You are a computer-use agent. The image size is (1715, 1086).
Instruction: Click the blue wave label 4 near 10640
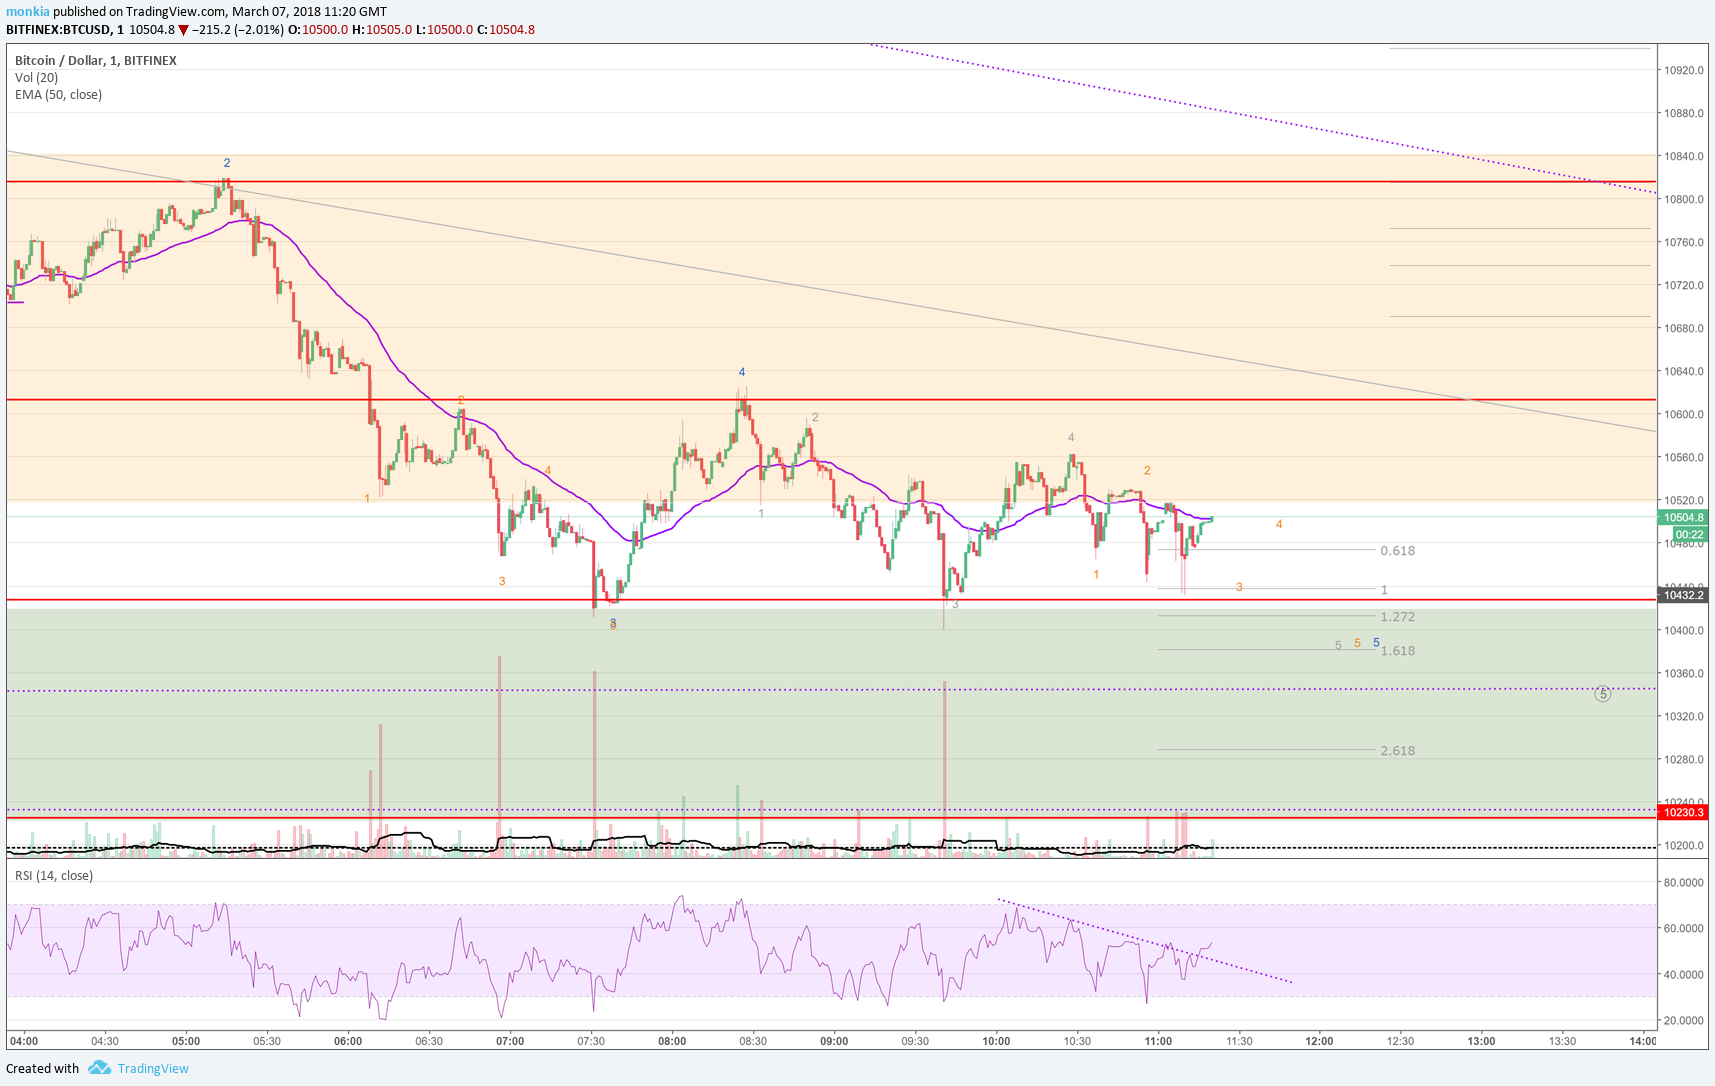(x=742, y=372)
